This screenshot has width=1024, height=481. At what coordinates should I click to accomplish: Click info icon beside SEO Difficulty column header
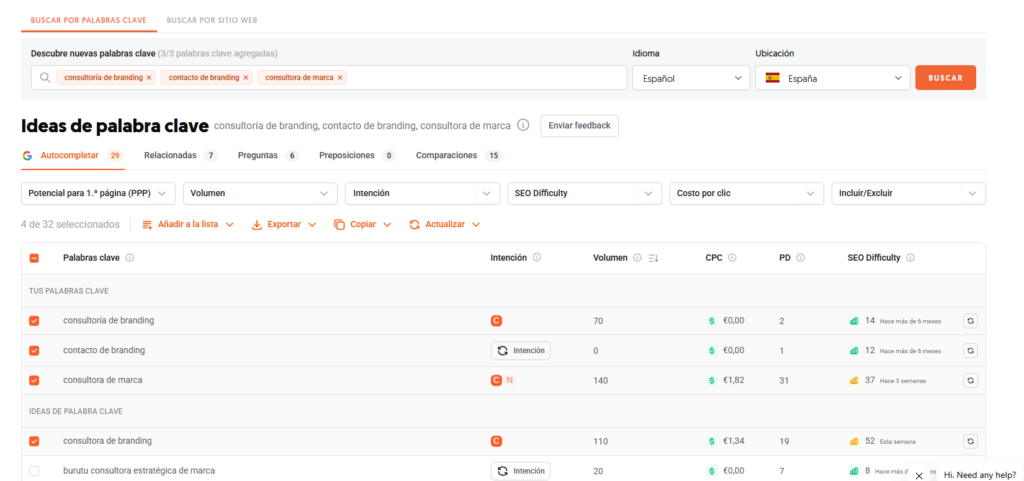(910, 258)
